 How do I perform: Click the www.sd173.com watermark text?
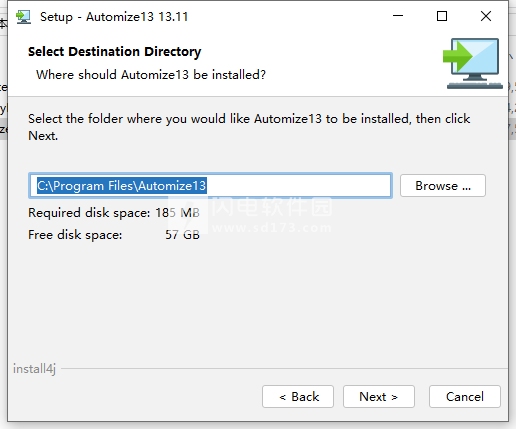(272, 228)
